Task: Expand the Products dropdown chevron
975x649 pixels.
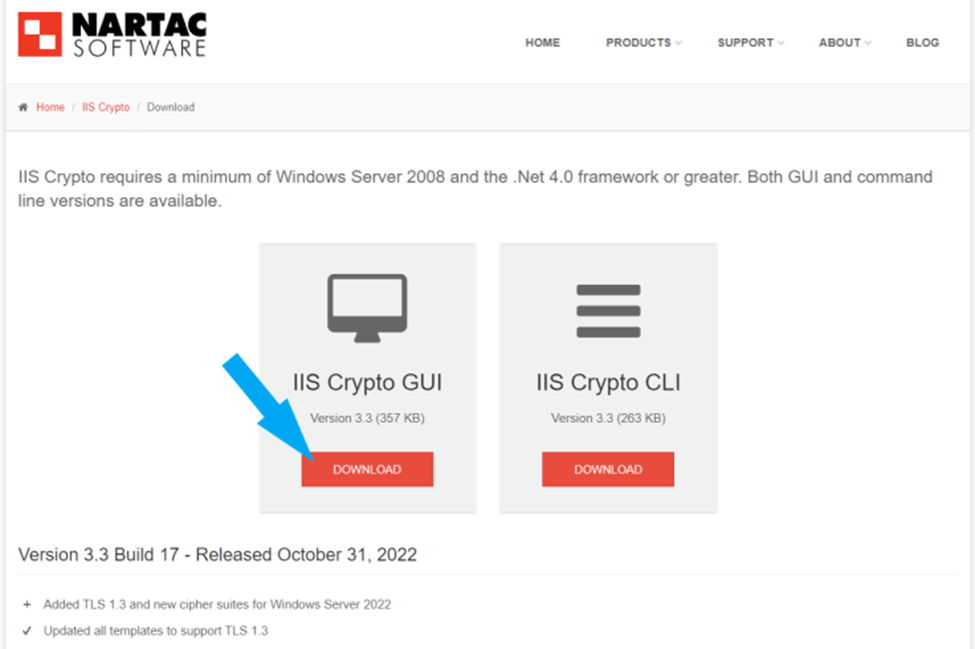Action: click(678, 43)
